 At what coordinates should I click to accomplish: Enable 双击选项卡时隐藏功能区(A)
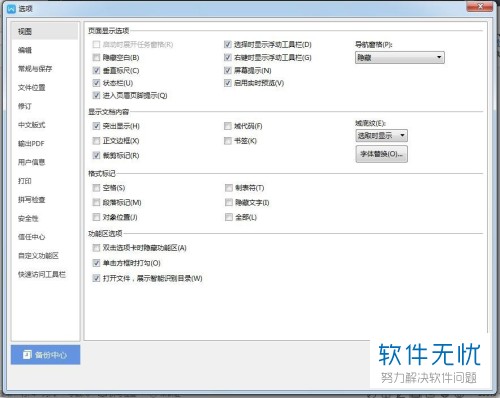coord(96,248)
